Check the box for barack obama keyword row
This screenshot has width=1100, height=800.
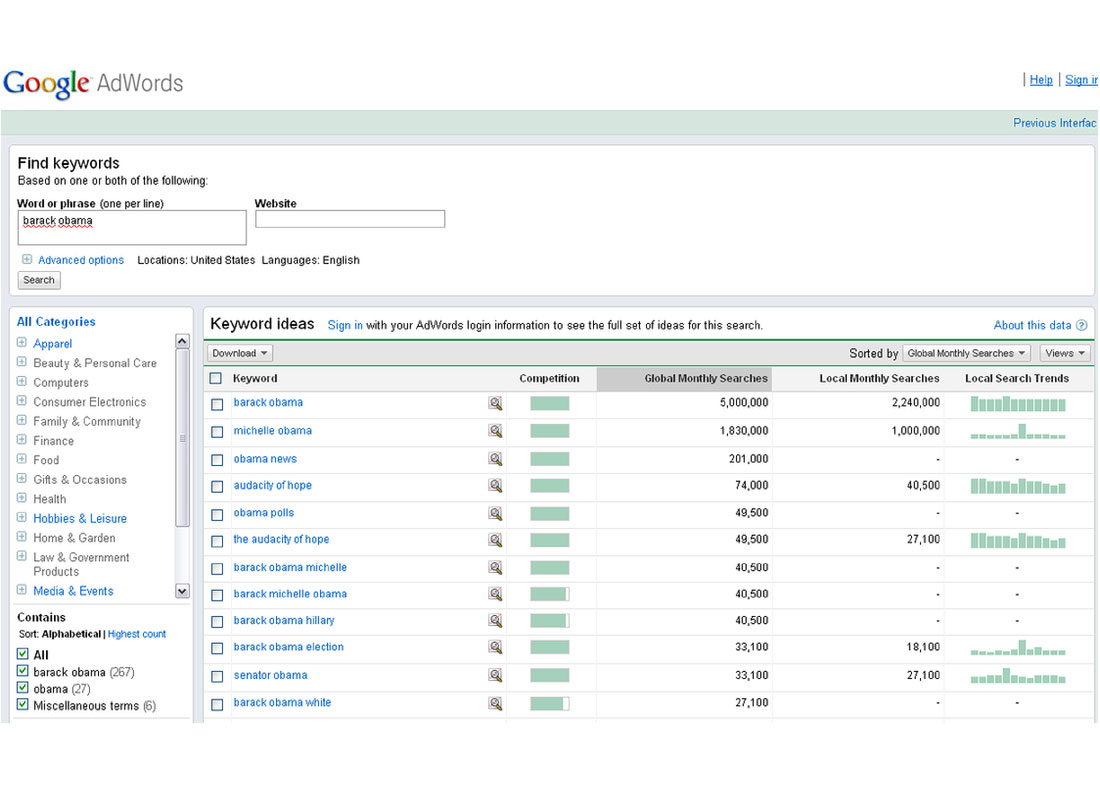[217, 404]
